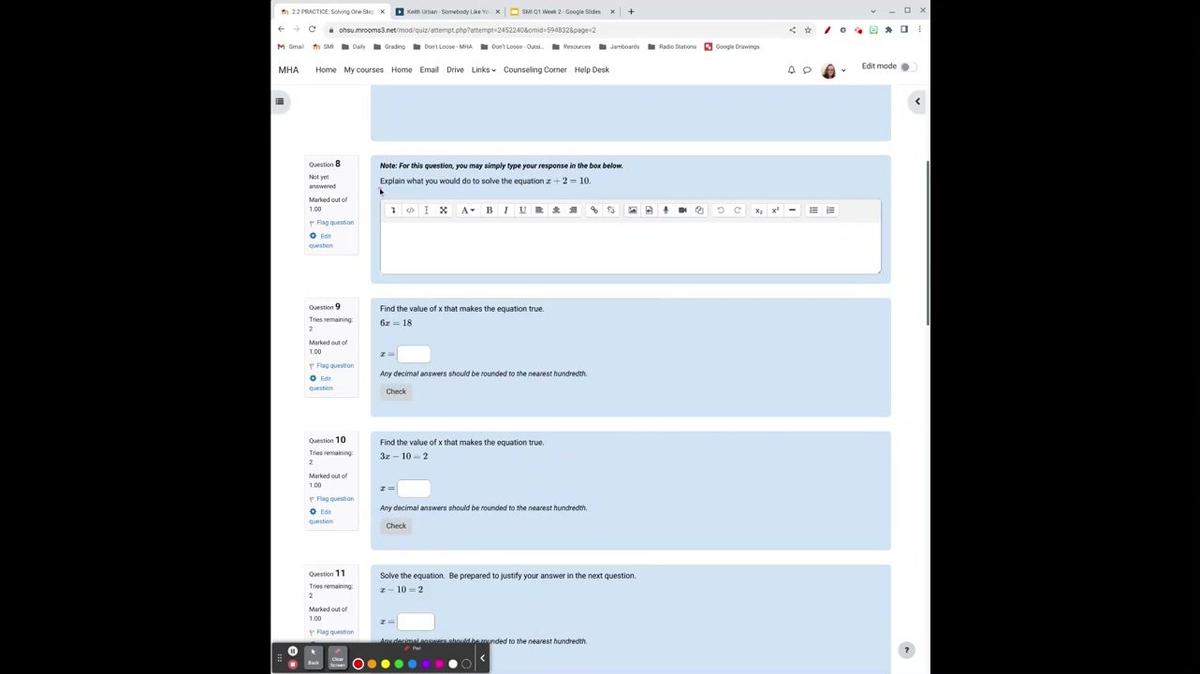The image size is (1200, 674).
Task: Click the x answer field for Question 10
Action: click(x=414, y=488)
